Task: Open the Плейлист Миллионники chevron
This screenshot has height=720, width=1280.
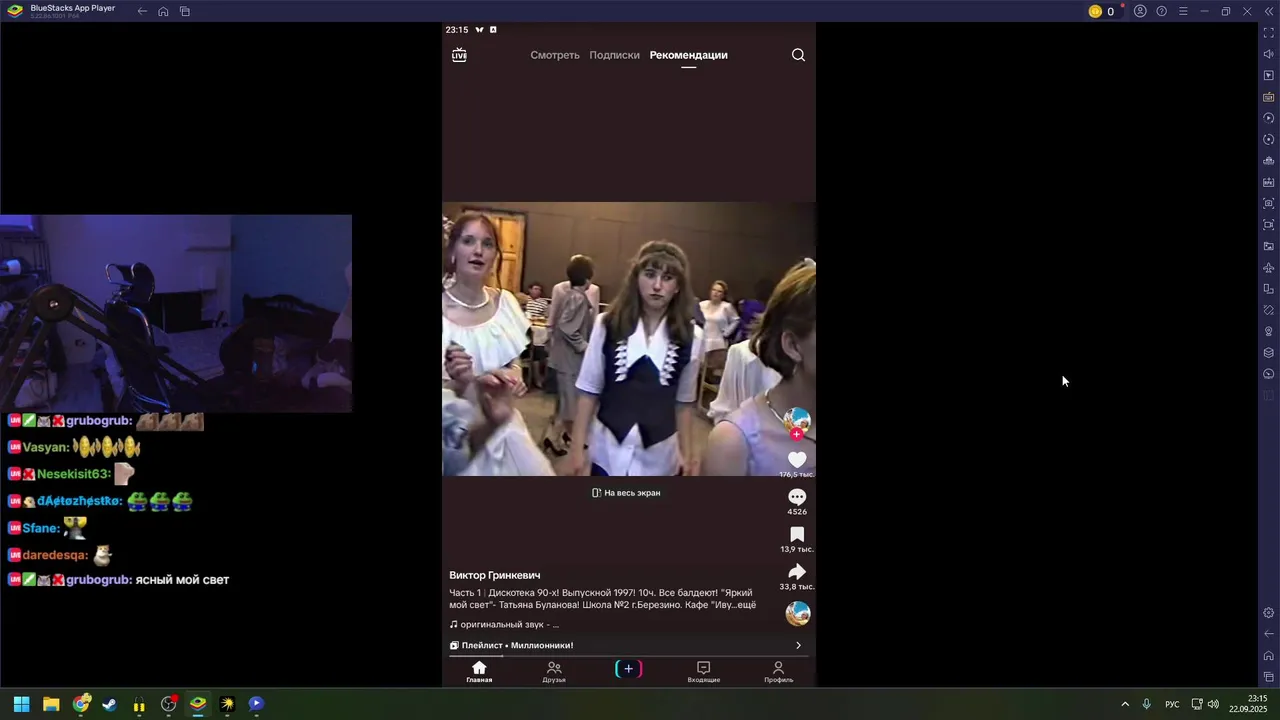Action: point(798,645)
